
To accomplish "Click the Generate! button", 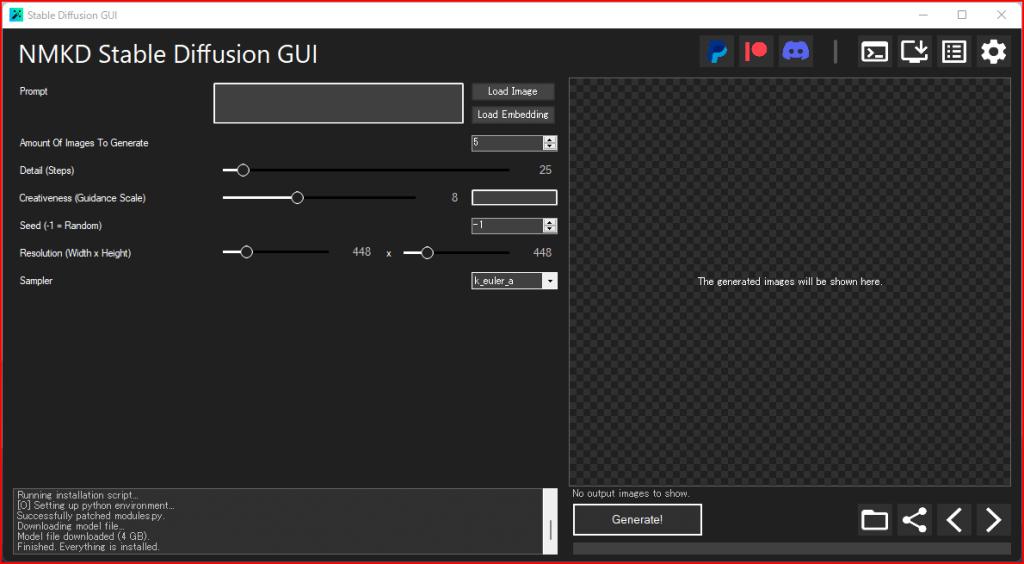I will 637,520.
